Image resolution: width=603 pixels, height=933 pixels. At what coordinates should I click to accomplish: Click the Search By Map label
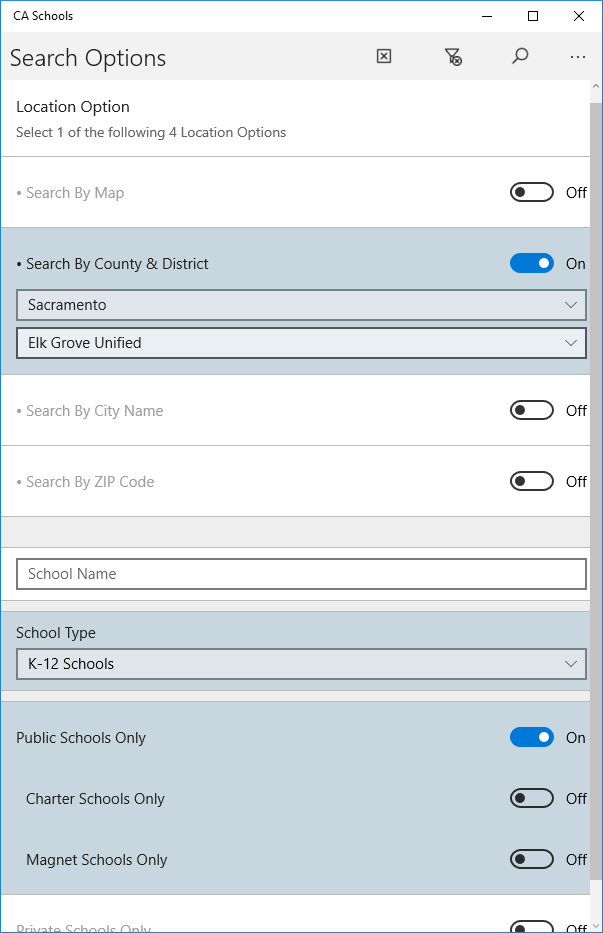point(75,192)
